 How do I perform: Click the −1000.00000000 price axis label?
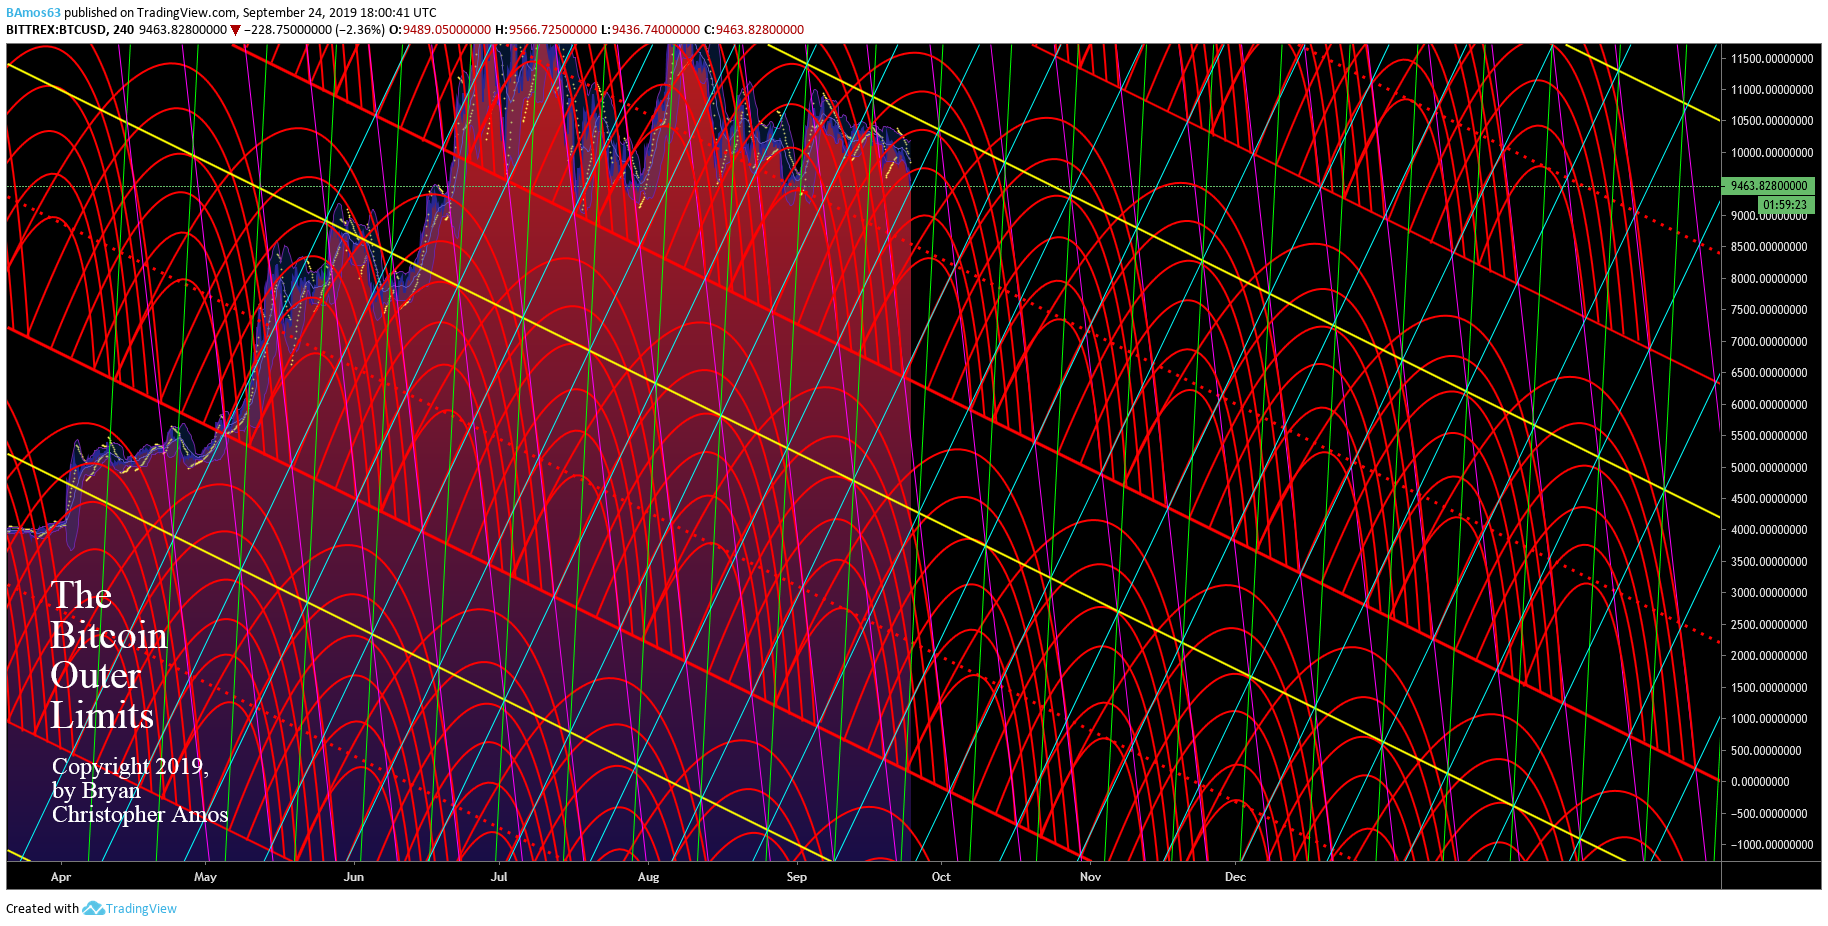pyautogui.click(x=1771, y=845)
